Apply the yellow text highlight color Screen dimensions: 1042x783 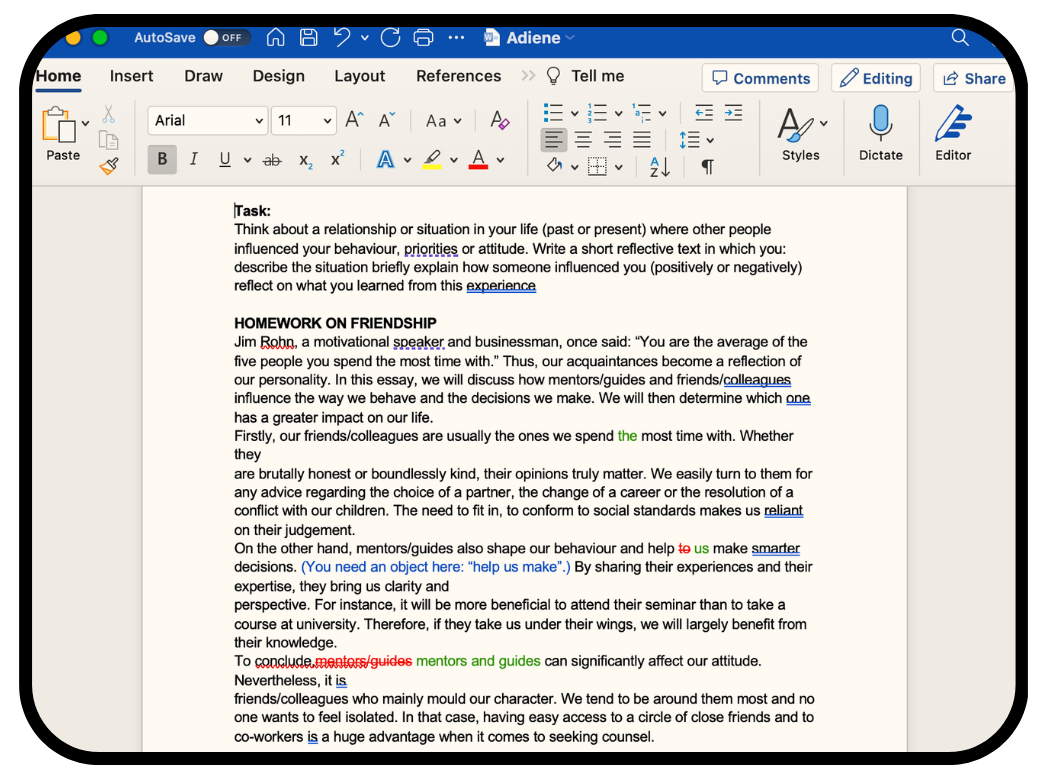(432, 160)
